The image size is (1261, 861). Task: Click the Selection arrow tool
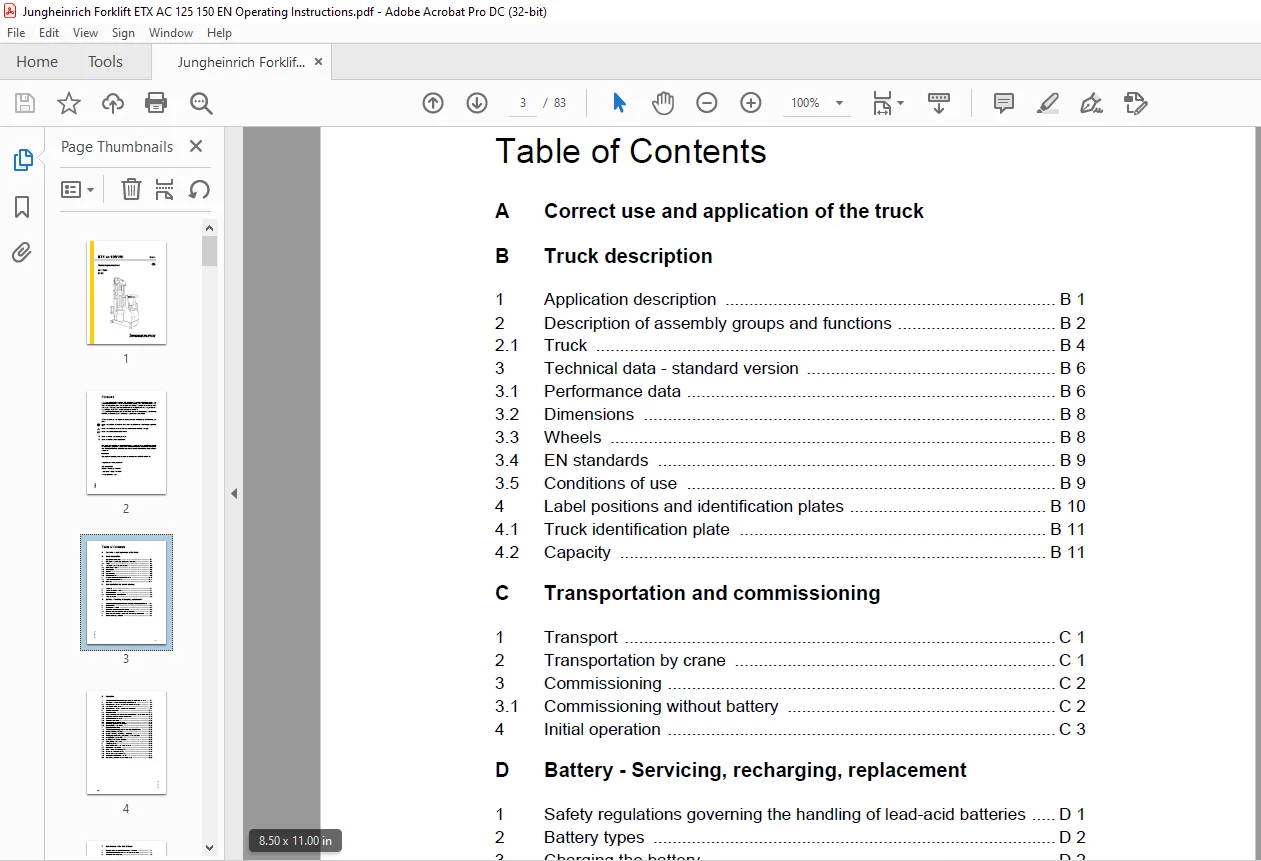pos(619,103)
